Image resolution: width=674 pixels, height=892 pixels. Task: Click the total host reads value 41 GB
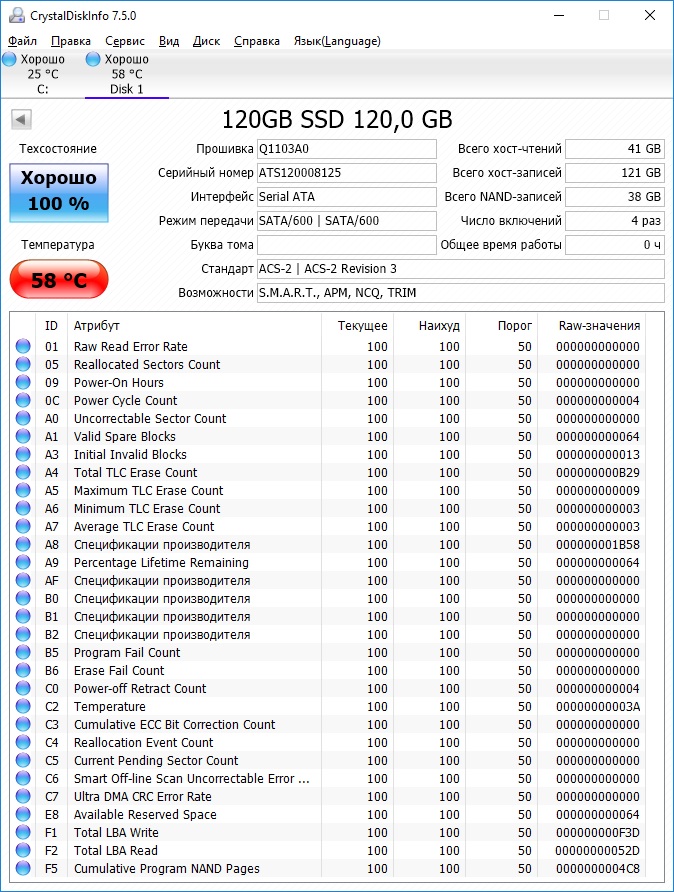615,149
